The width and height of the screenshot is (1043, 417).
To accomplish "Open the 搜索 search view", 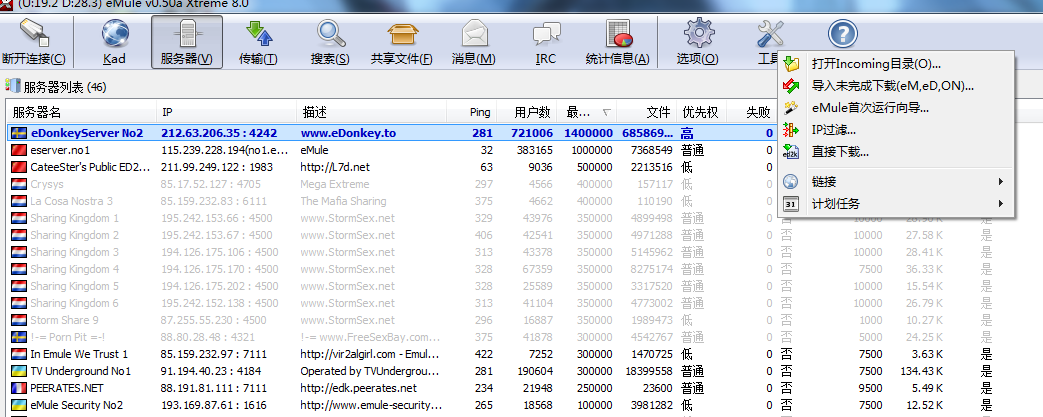I will [x=330, y=42].
